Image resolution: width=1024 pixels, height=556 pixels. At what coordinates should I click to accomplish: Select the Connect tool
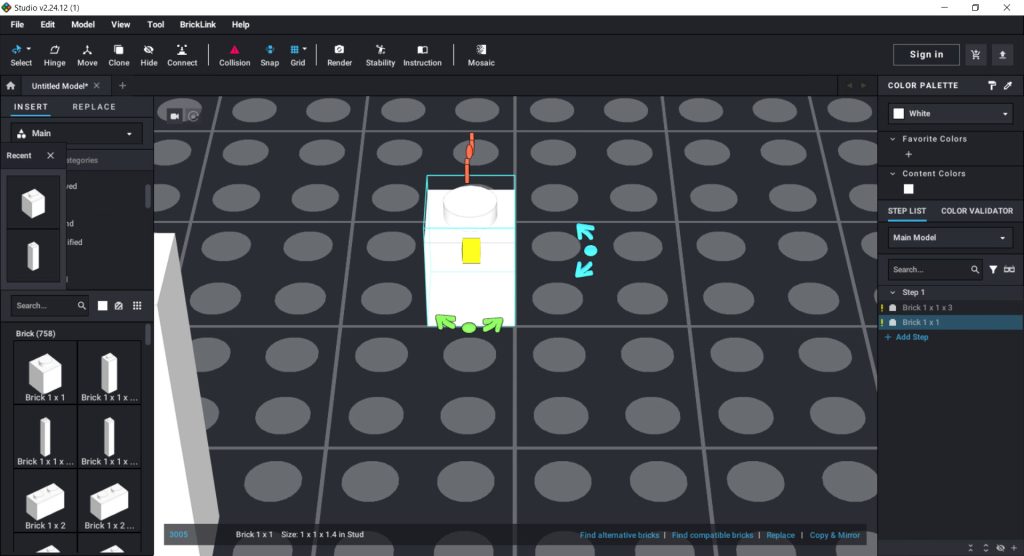(x=182, y=55)
